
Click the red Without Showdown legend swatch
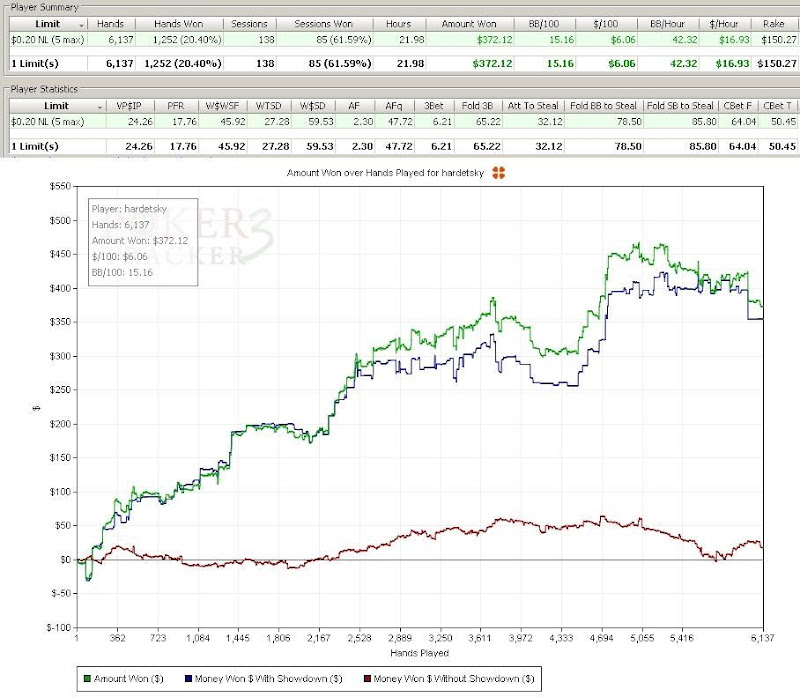click(367, 679)
